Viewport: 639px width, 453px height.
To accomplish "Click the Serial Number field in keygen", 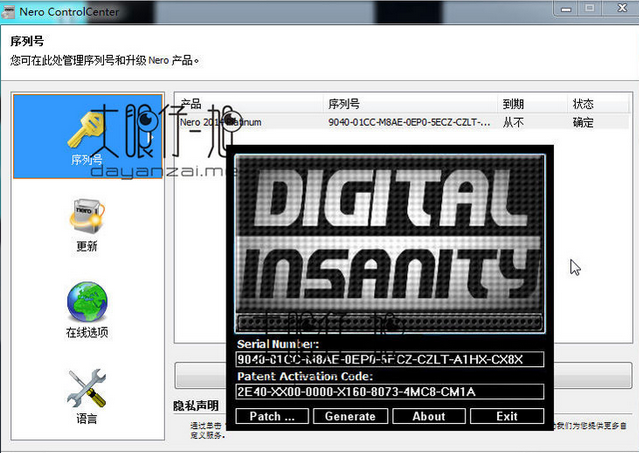I will click(390, 359).
